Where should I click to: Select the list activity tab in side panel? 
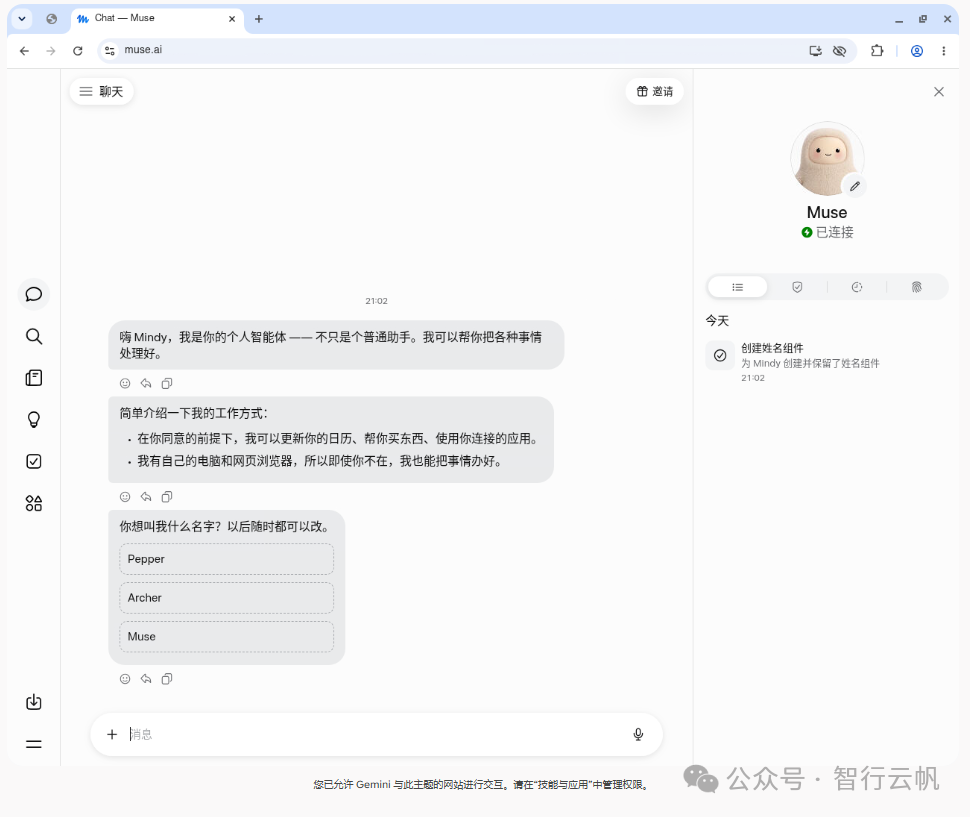point(737,287)
